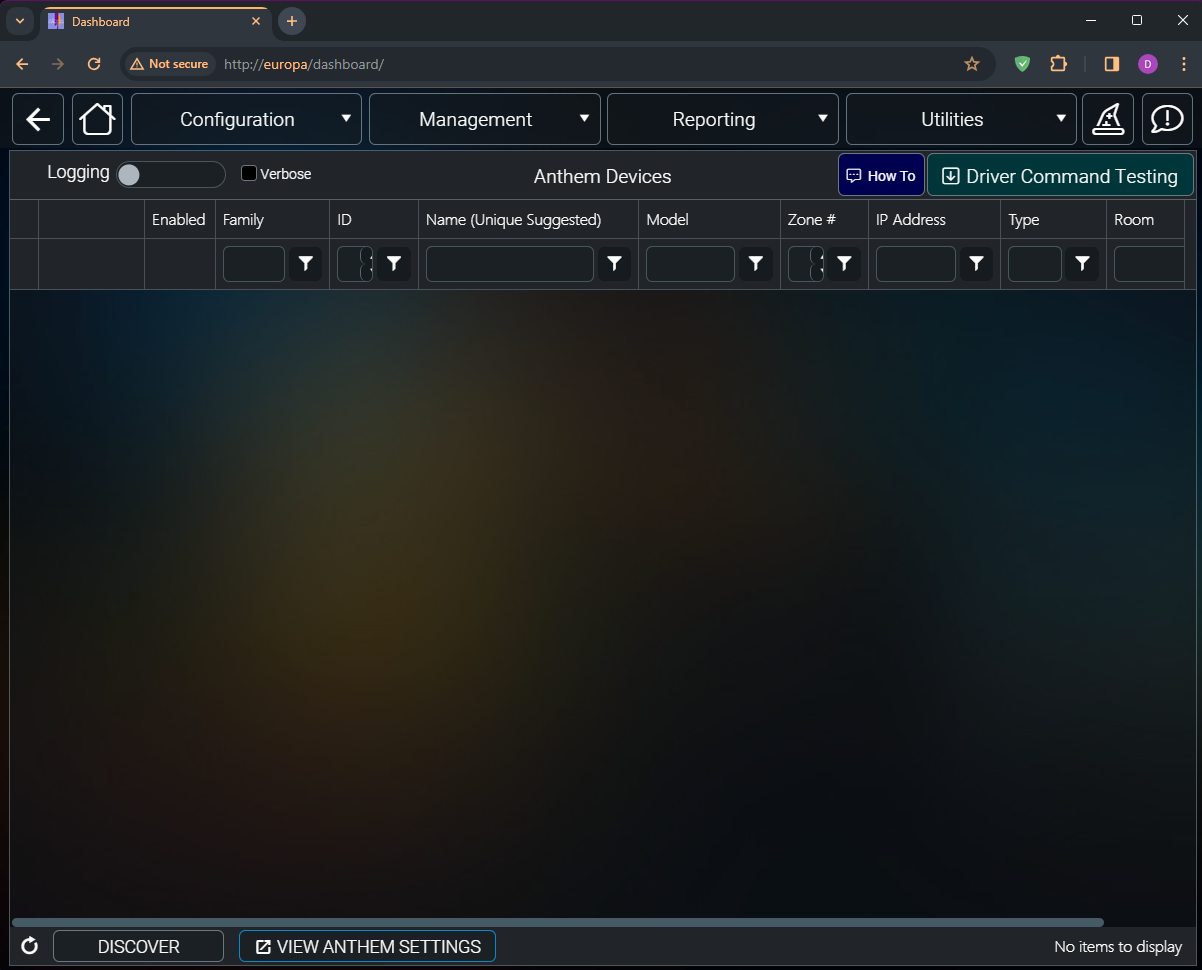Viewport: 1202px width, 970px height.
Task: Close the Dashboard browser tab
Action: click(x=256, y=21)
